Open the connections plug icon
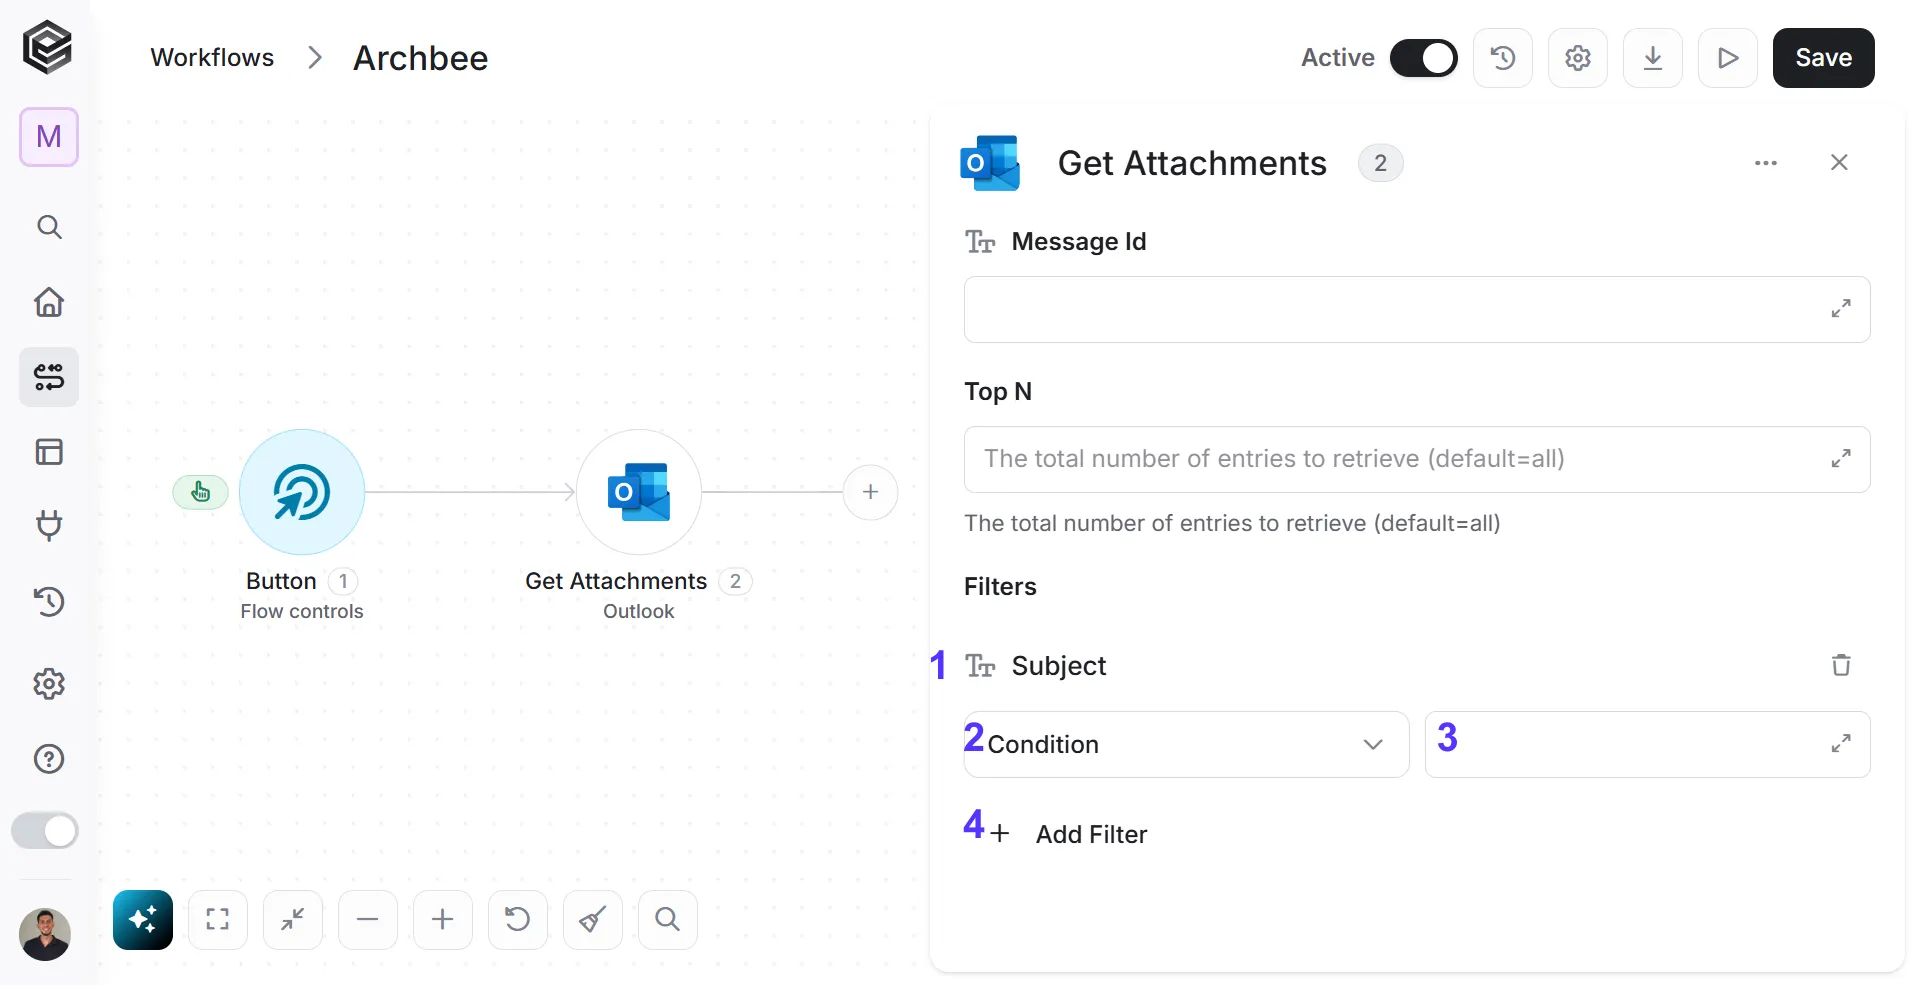The width and height of the screenshot is (1913, 985). (x=49, y=525)
